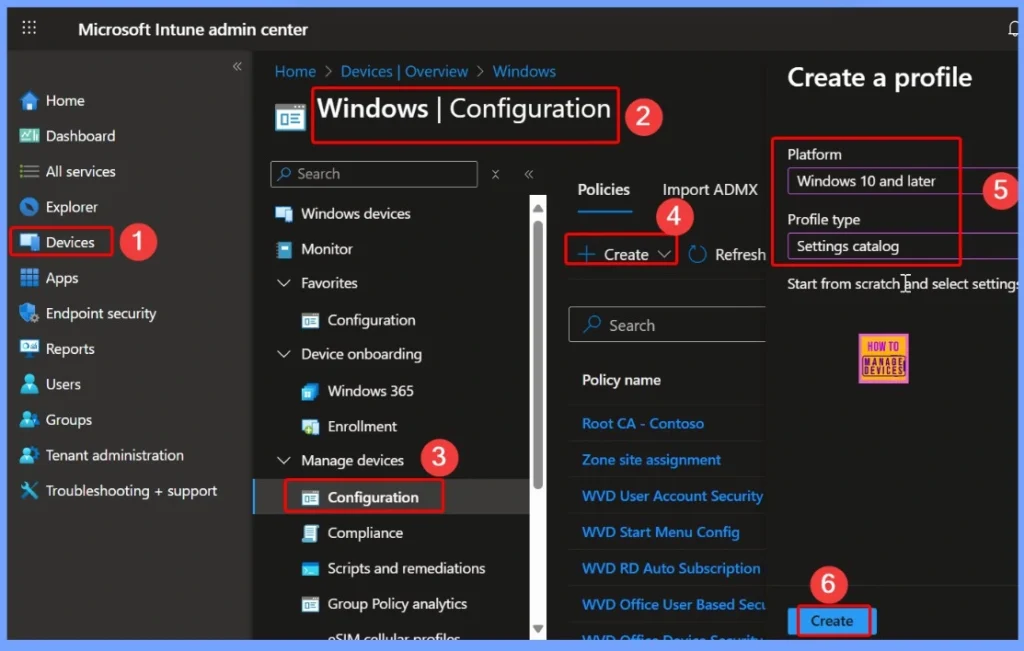Clear the Windows menu search with X
Image resolution: width=1024 pixels, height=651 pixels.
(x=496, y=174)
